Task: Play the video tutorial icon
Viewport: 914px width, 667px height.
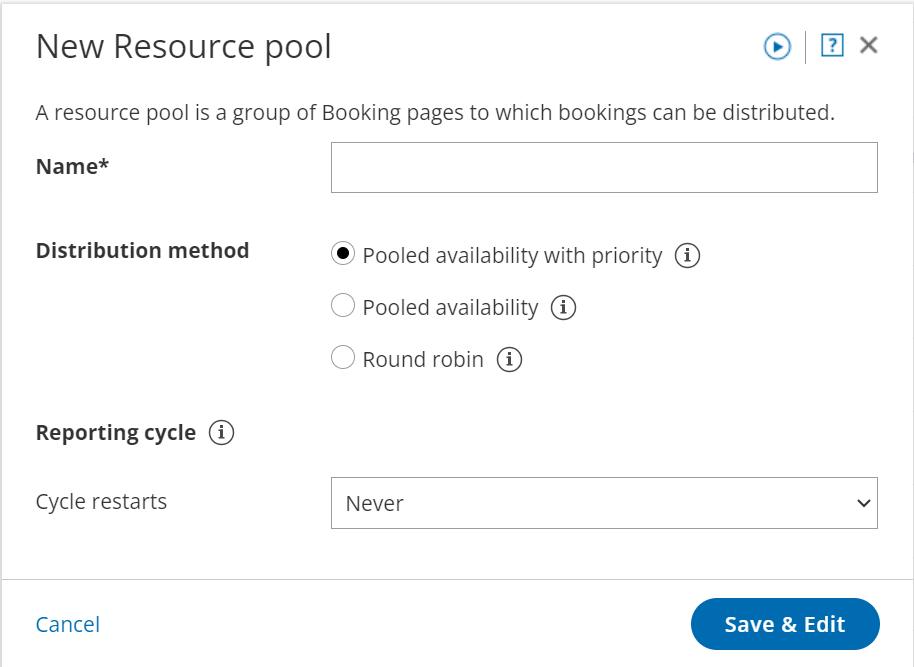Action: point(776,46)
